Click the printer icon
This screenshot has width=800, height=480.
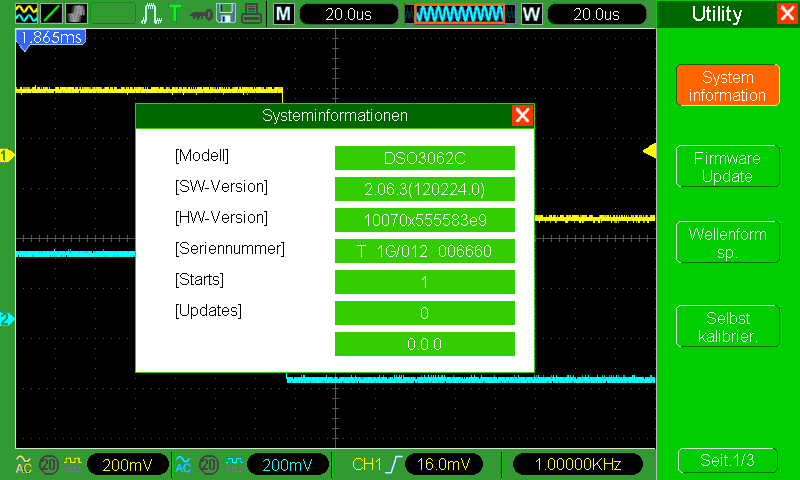pyautogui.click(x=251, y=14)
